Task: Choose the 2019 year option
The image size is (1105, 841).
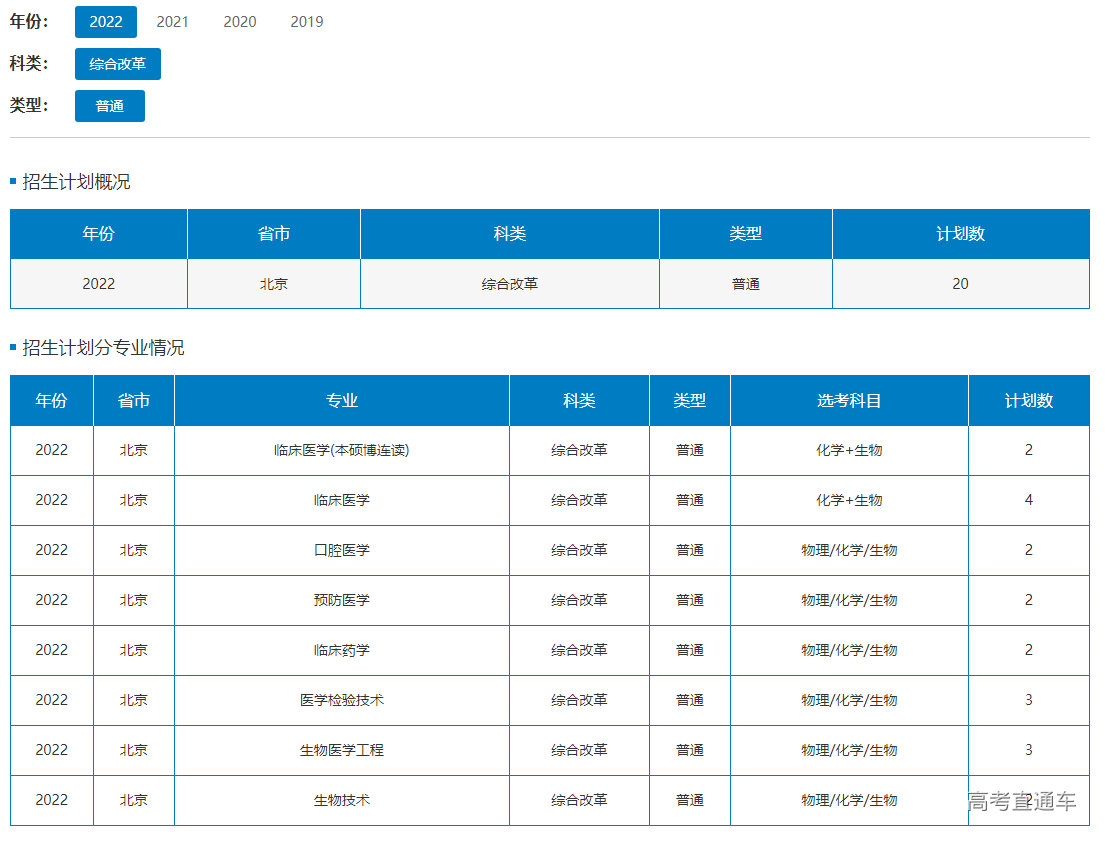Action: click(306, 22)
